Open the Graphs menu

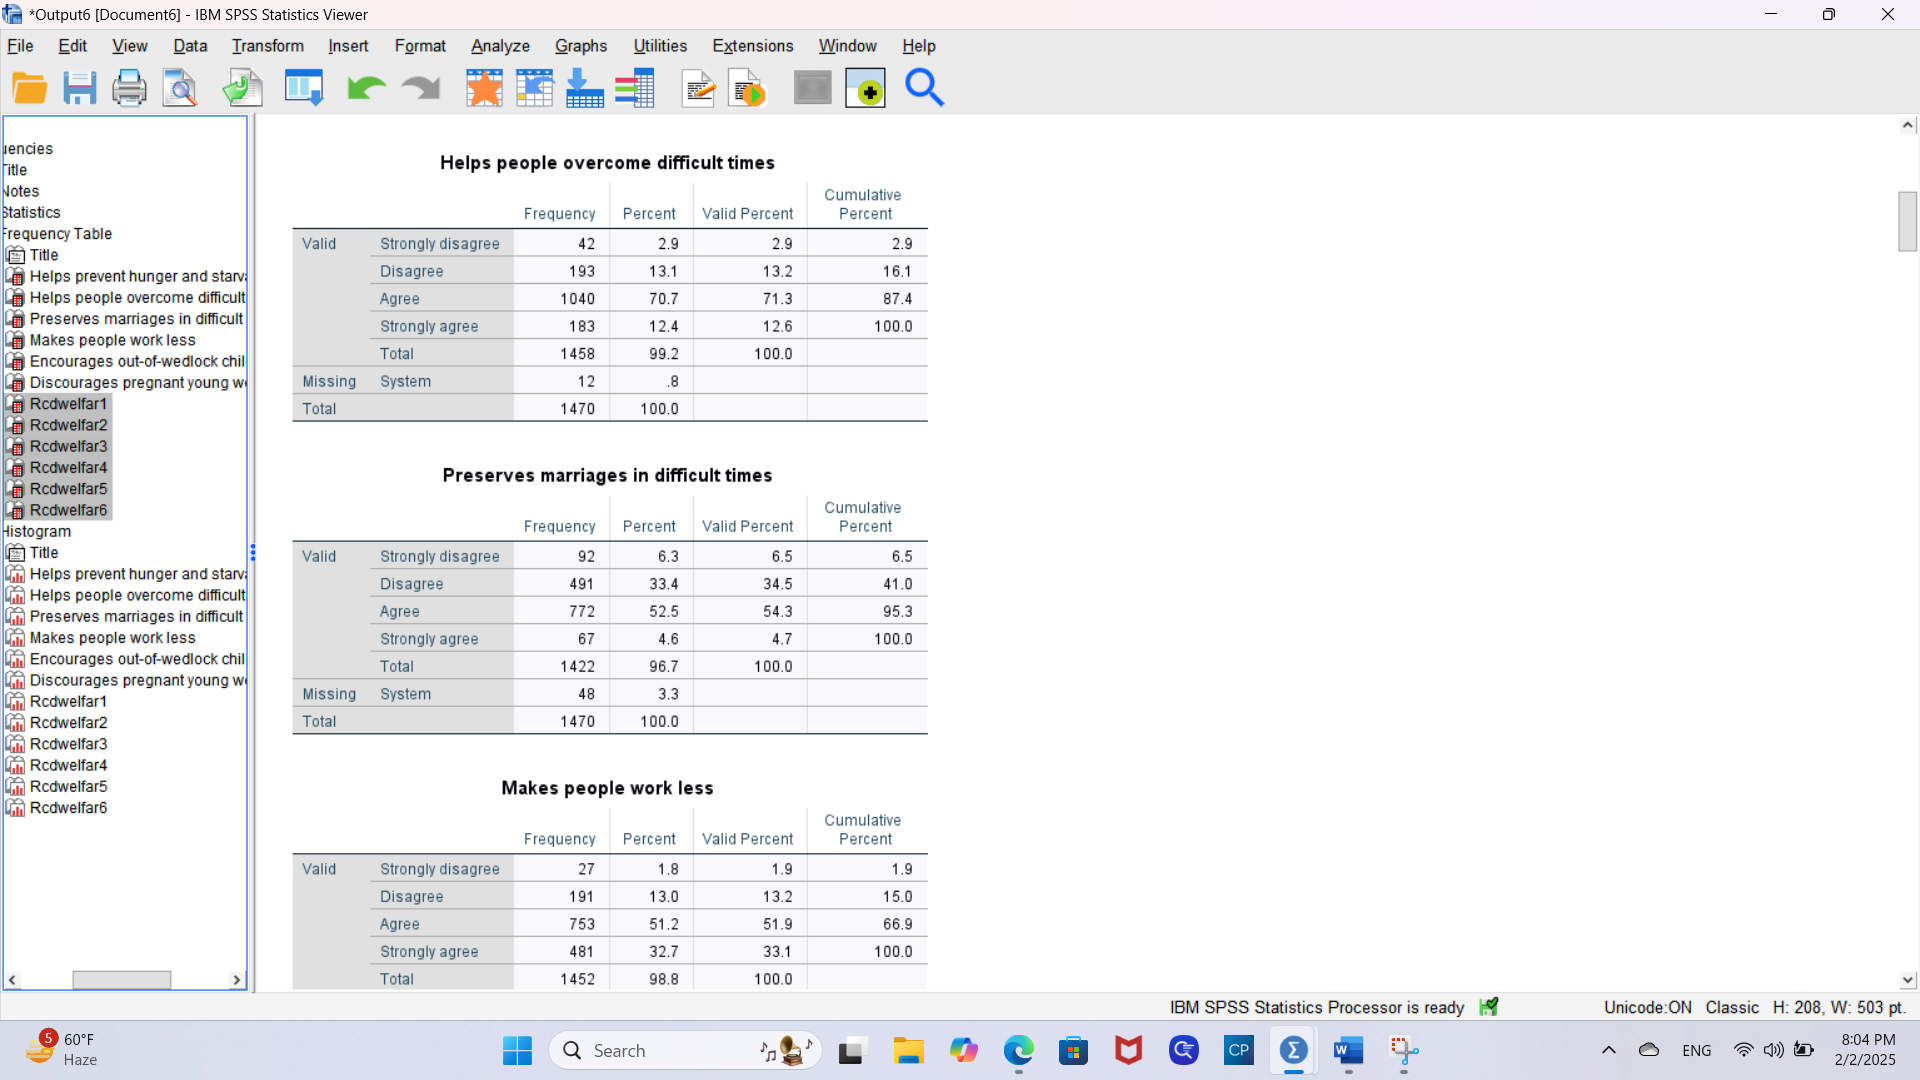pyautogui.click(x=580, y=46)
